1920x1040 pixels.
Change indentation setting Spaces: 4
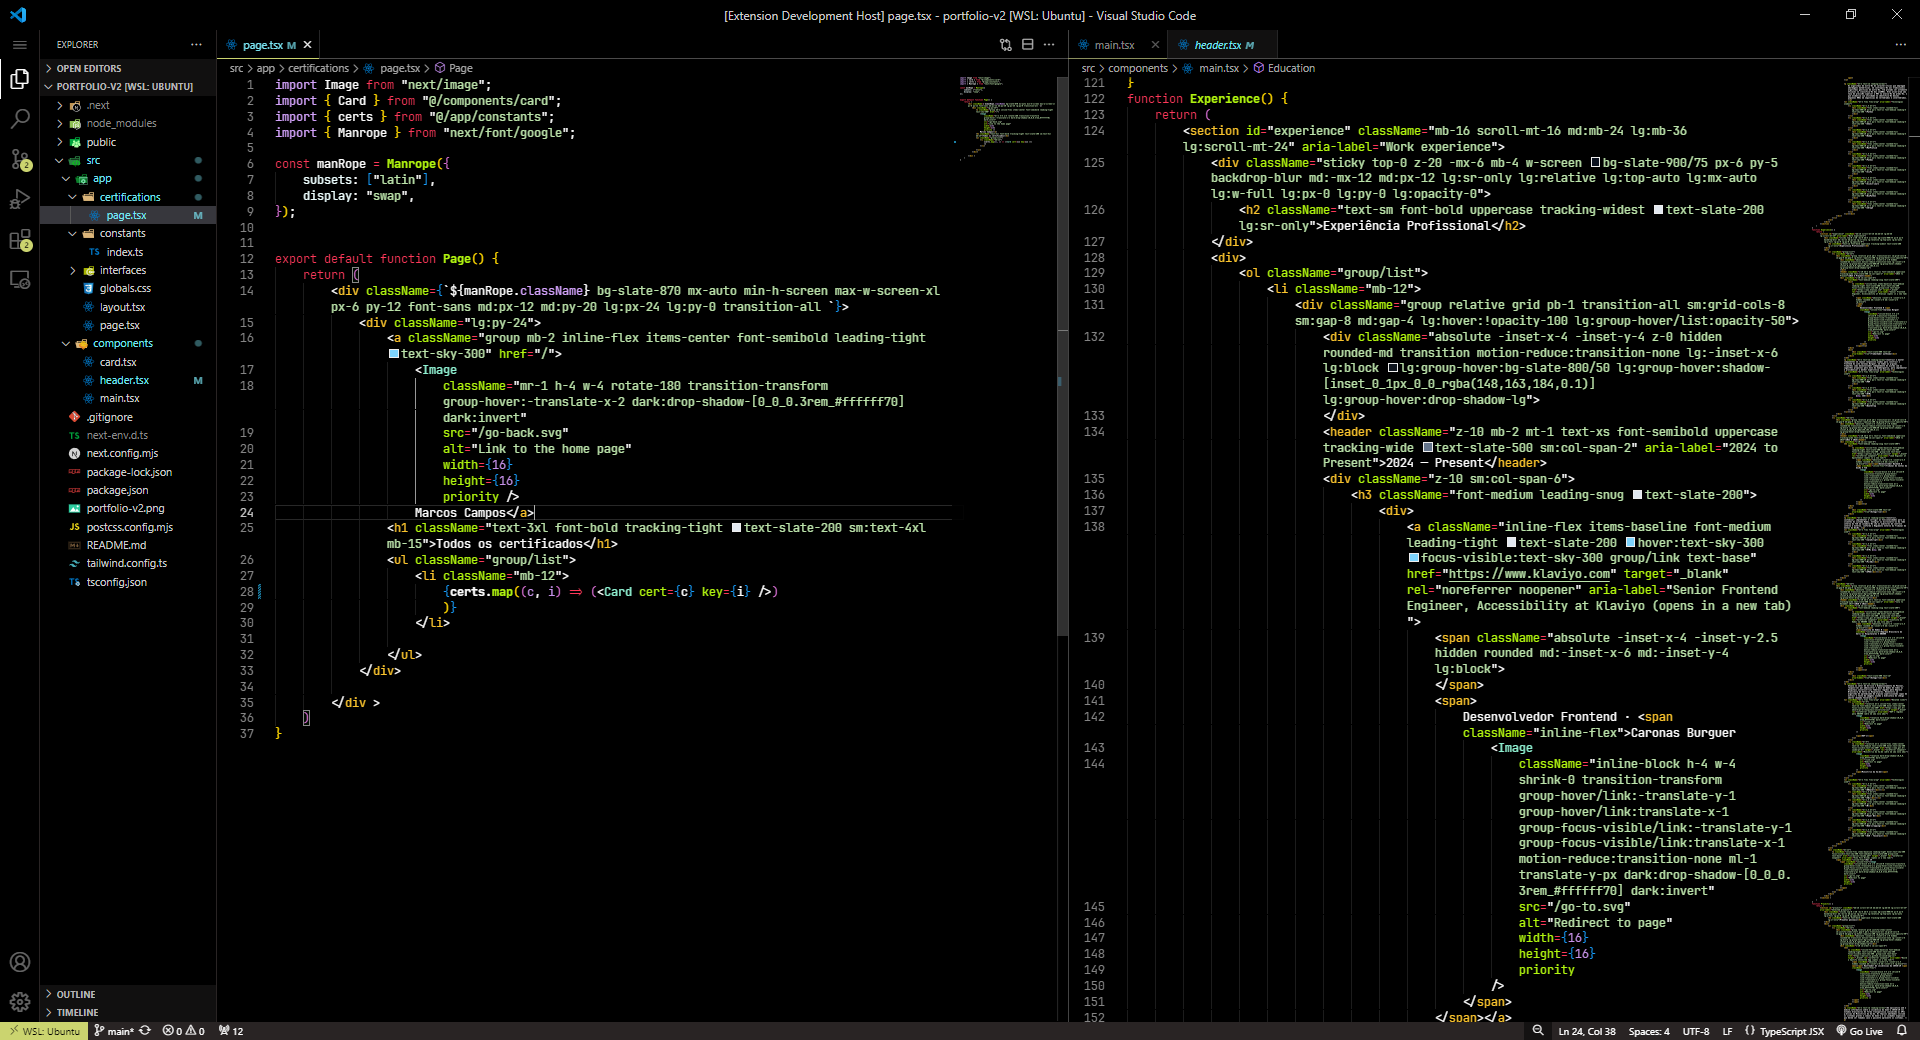point(1649,1031)
